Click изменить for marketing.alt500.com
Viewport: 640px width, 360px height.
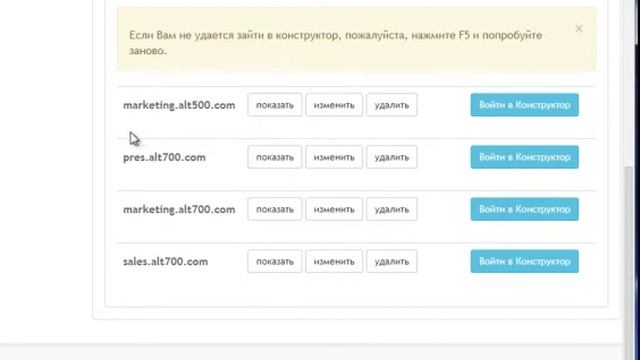334,105
